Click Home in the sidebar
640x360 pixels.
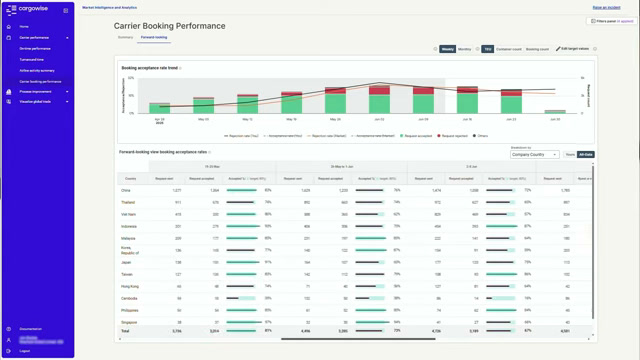point(24,27)
